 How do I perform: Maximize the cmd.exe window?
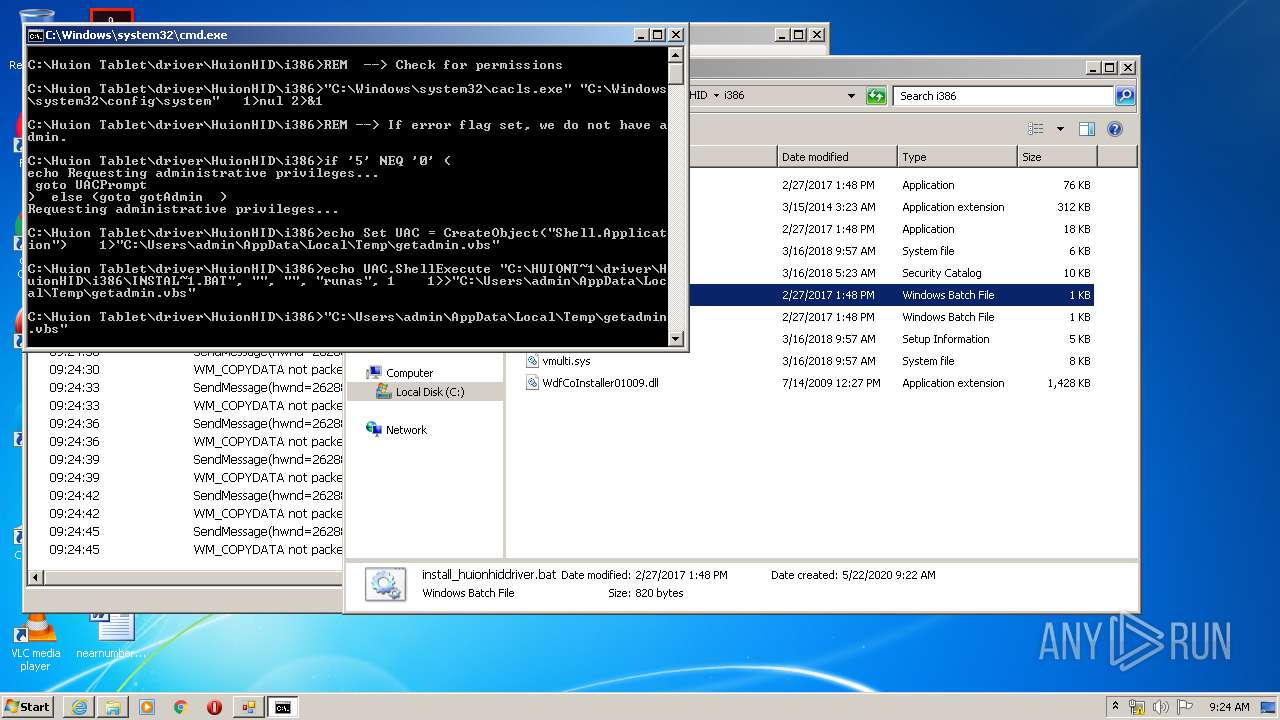[657, 35]
